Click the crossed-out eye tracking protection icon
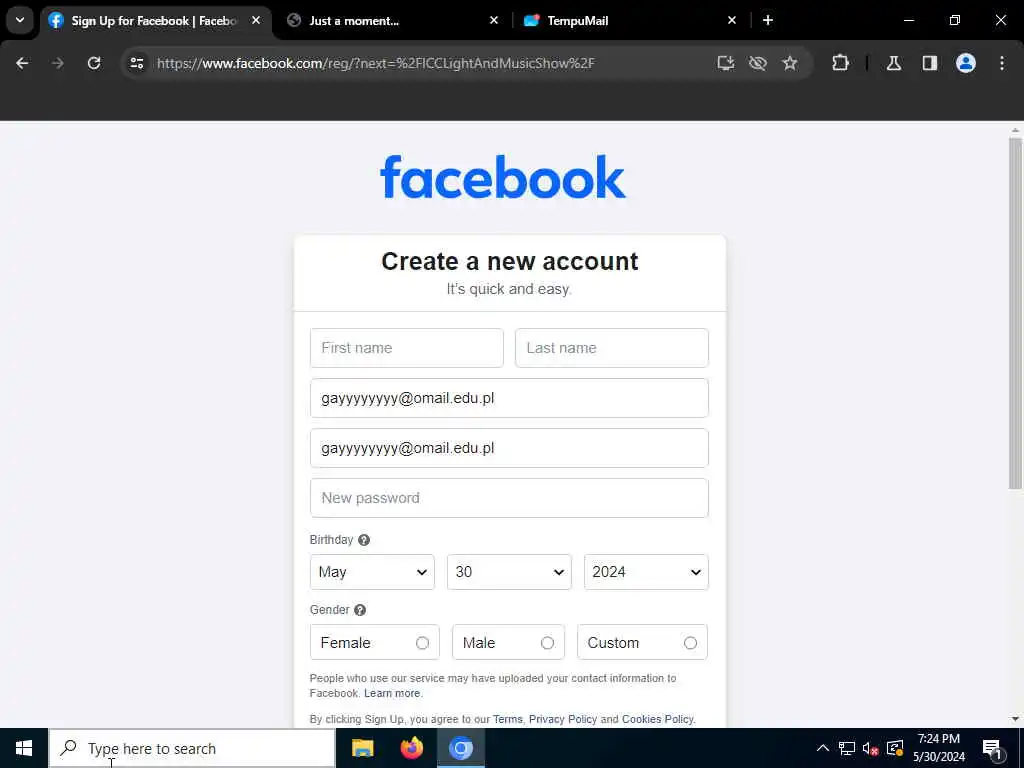1024x768 pixels. point(758,63)
